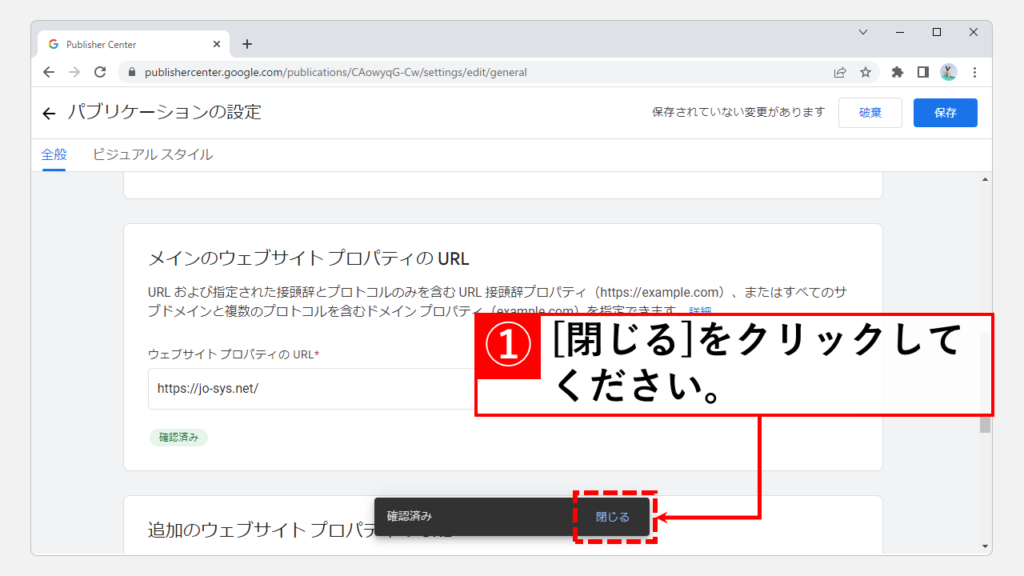Screen dimensions: 1024x576
Task: Switch to the ビジュアル スタイル tab
Action: tap(152, 155)
